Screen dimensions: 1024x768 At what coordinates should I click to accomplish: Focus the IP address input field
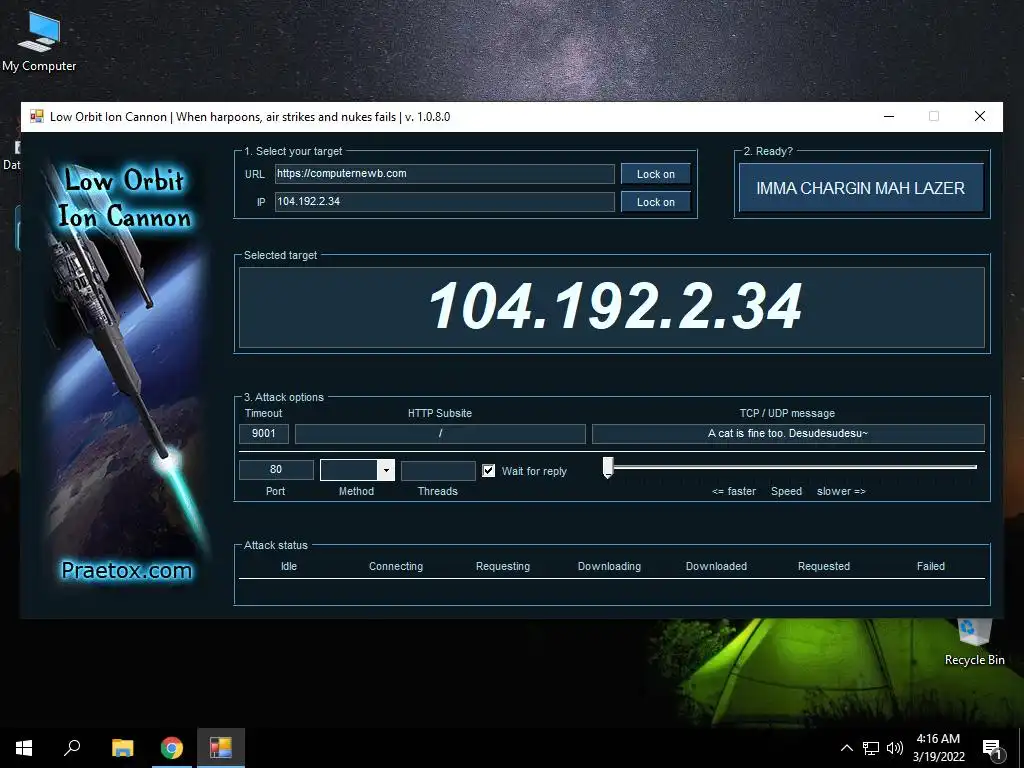[x=445, y=202]
